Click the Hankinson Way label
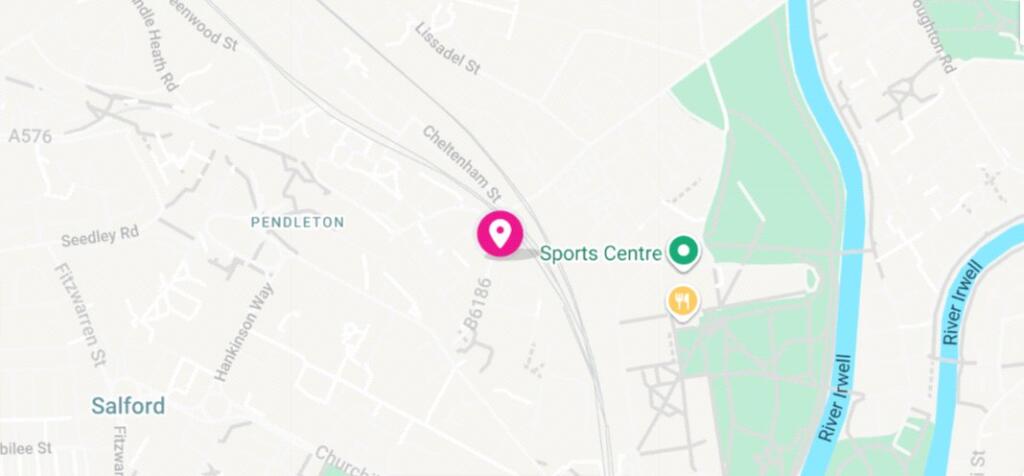Viewport: 1024px width, 476px height. pyautogui.click(x=244, y=332)
